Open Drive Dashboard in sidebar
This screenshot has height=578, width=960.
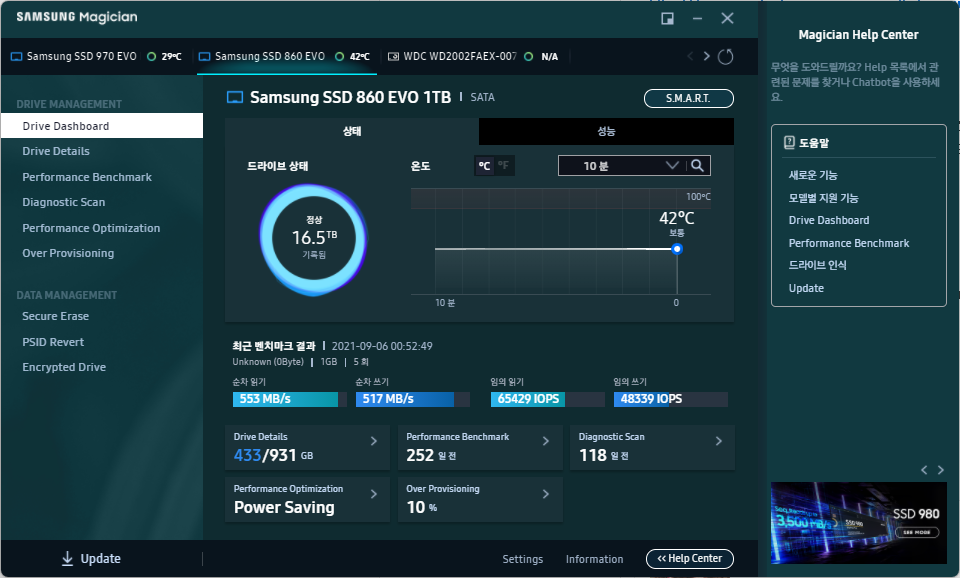click(x=102, y=126)
